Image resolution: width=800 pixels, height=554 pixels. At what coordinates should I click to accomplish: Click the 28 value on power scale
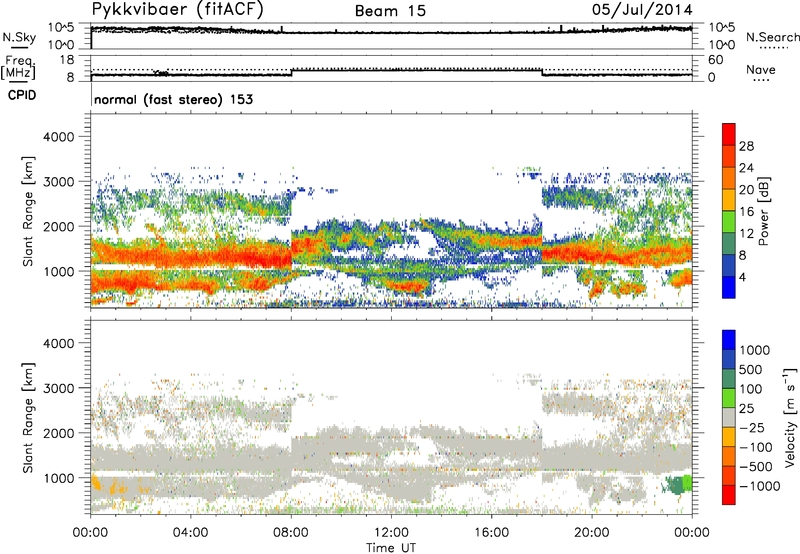click(746, 146)
